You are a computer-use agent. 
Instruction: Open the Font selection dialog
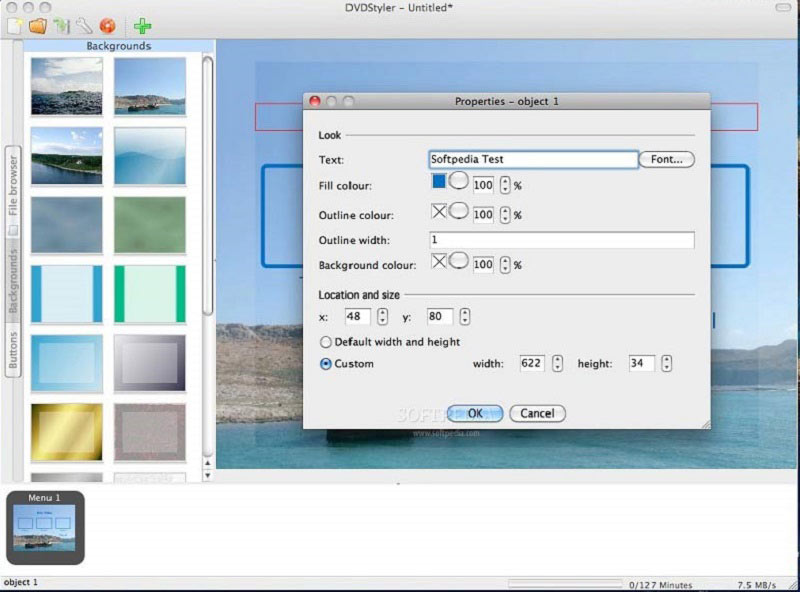(x=665, y=158)
